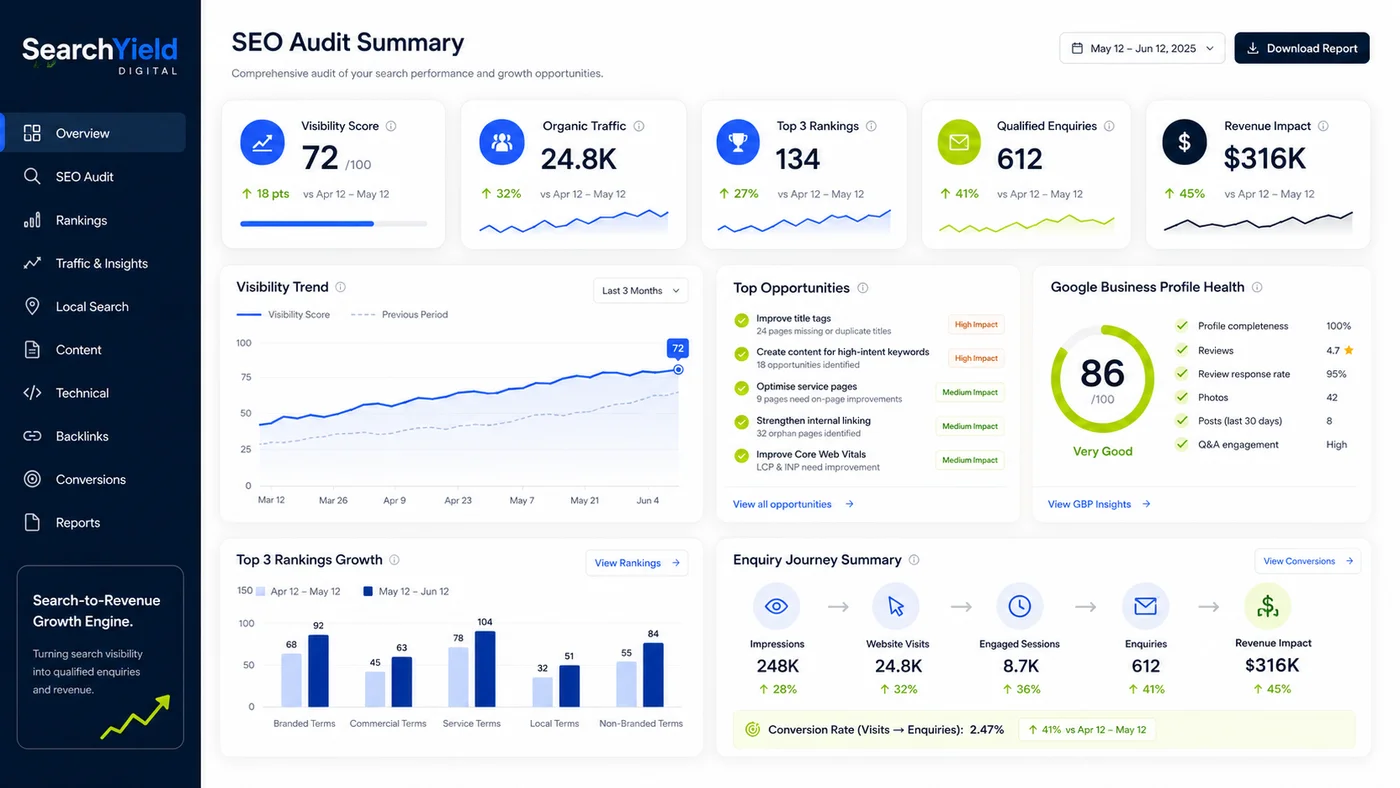Open the May 12 – Jun 12, 2025 date picker

1142,48
